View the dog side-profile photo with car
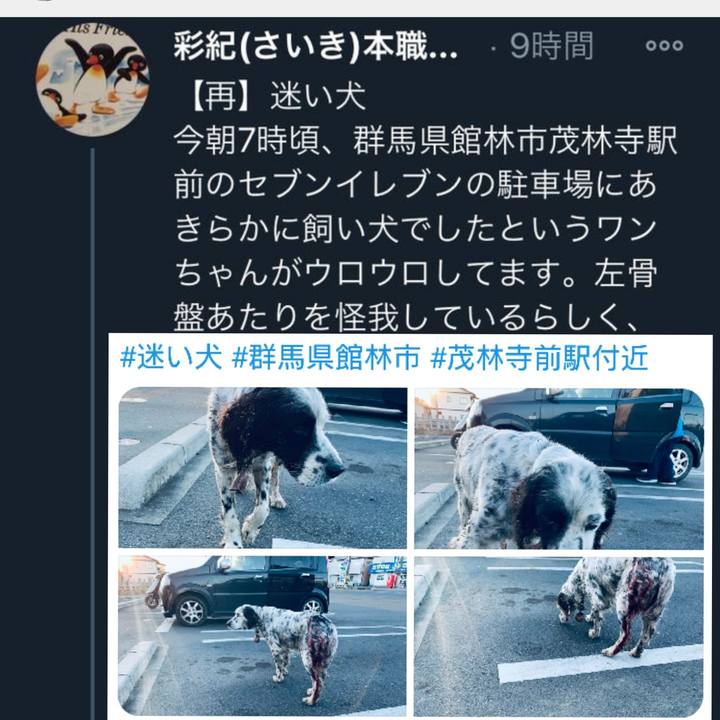 (263, 636)
